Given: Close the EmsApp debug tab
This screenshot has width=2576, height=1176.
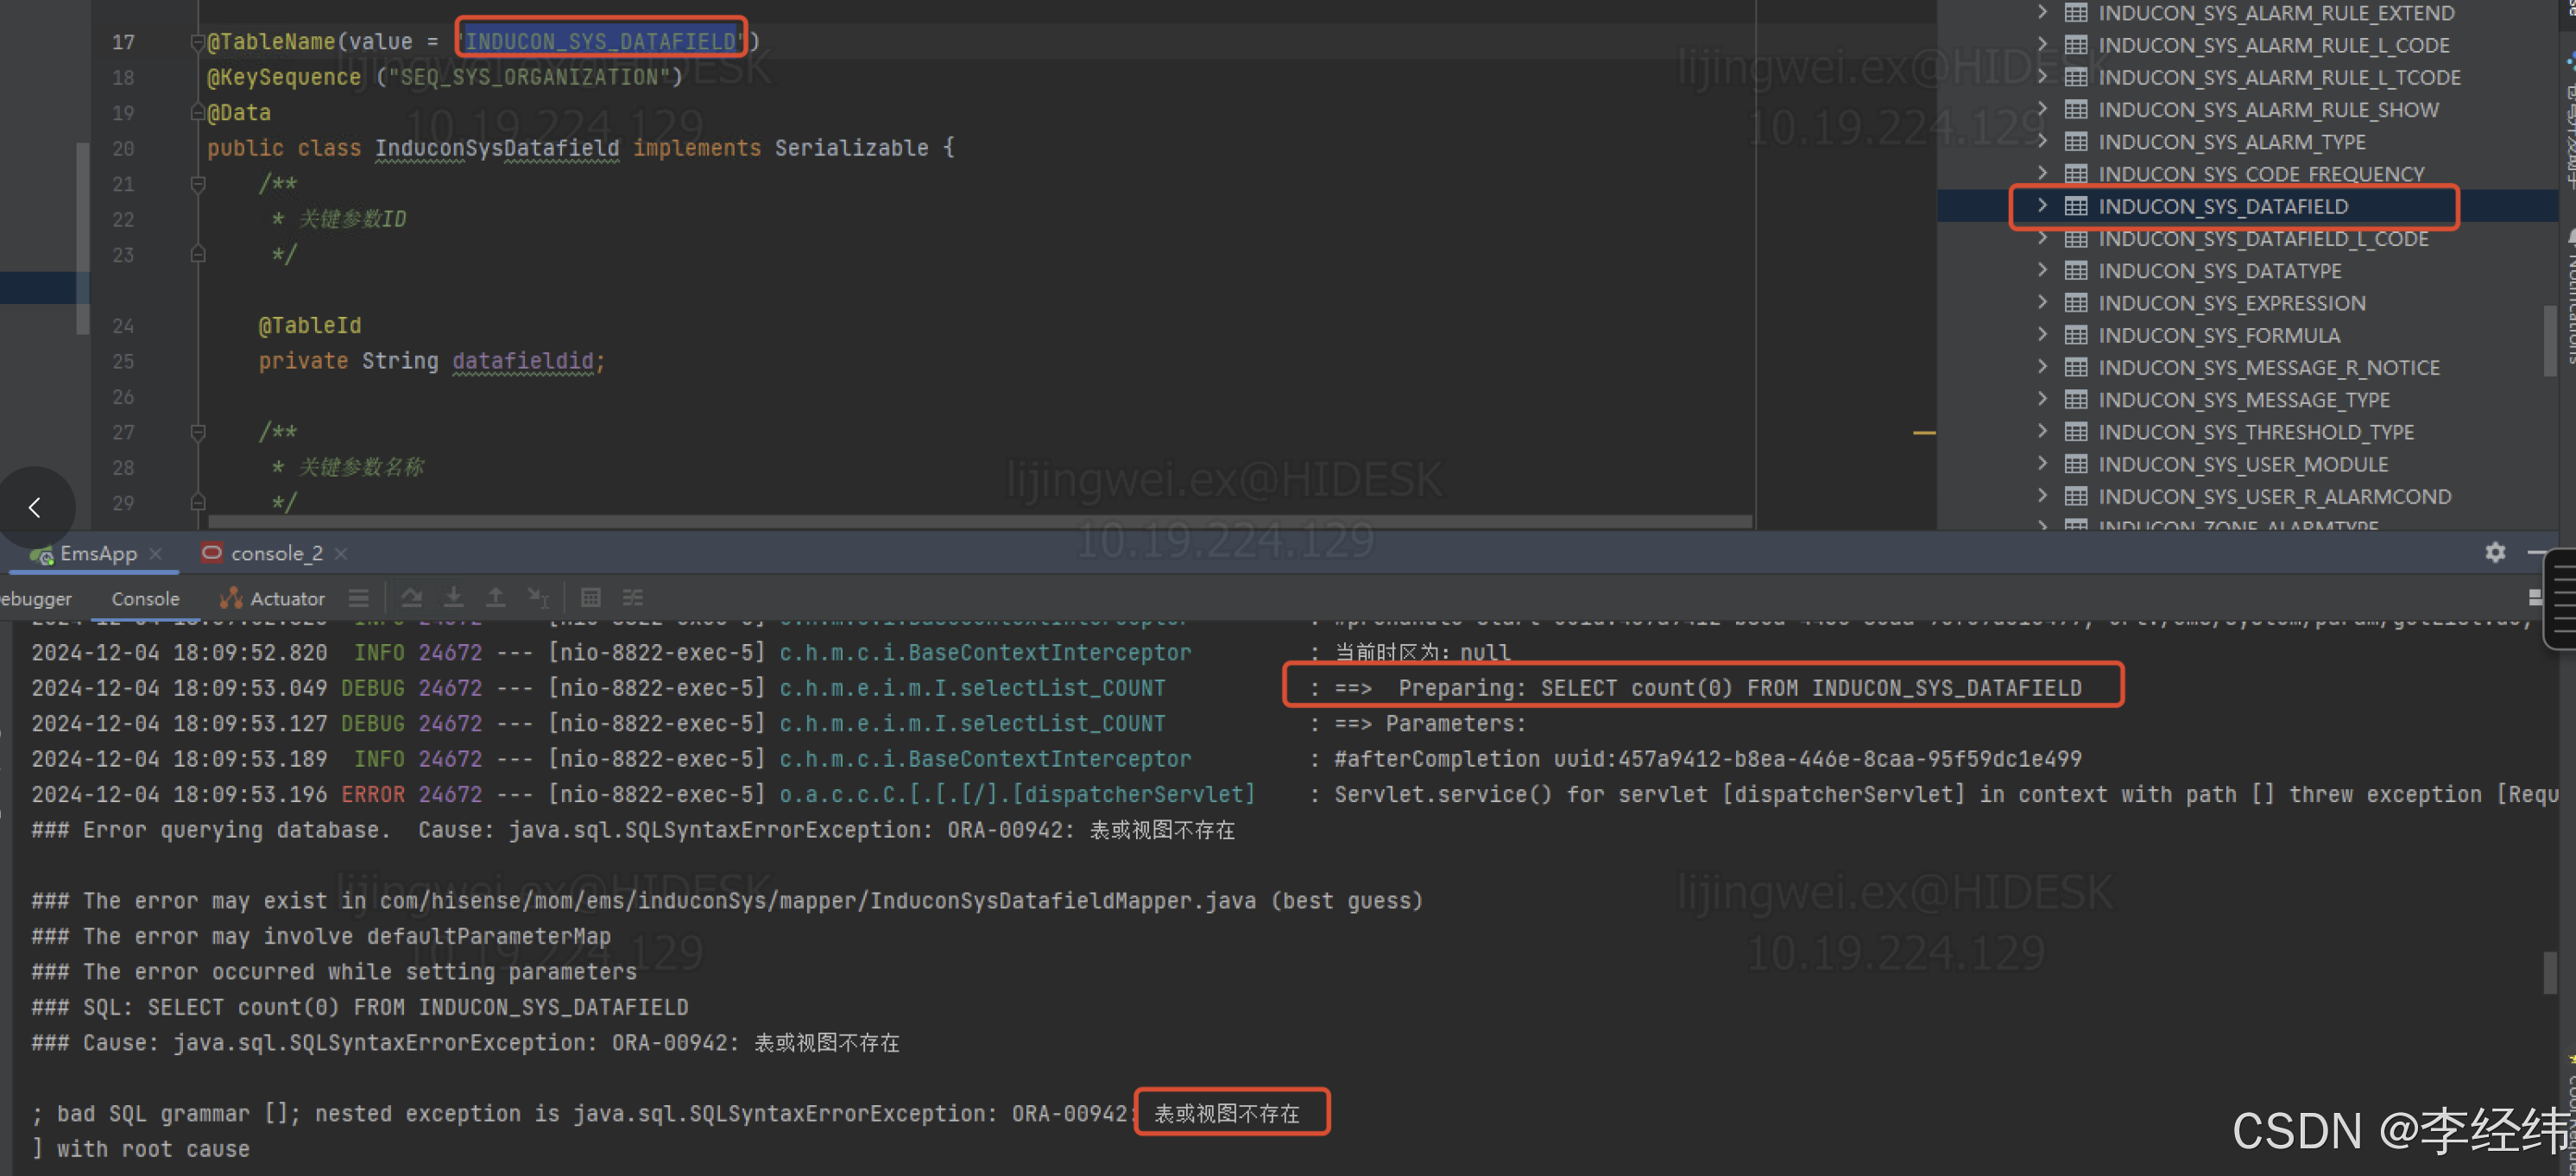Looking at the screenshot, I should pyautogui.click(x=155, y=553).
